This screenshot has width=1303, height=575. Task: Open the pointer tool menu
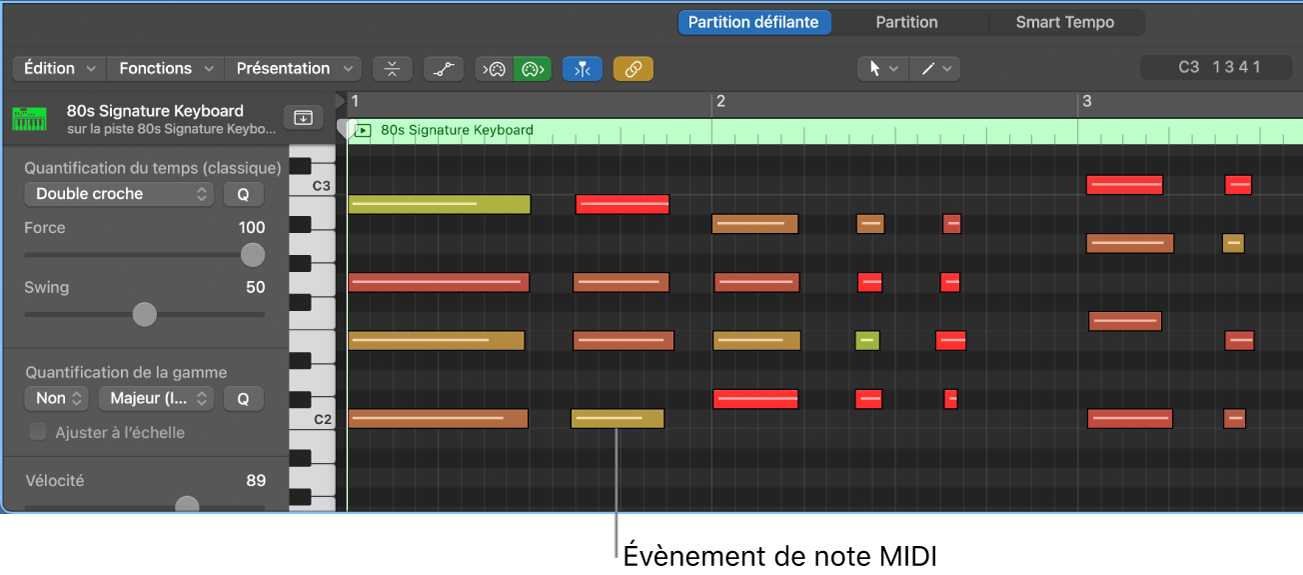pos(883,69)
